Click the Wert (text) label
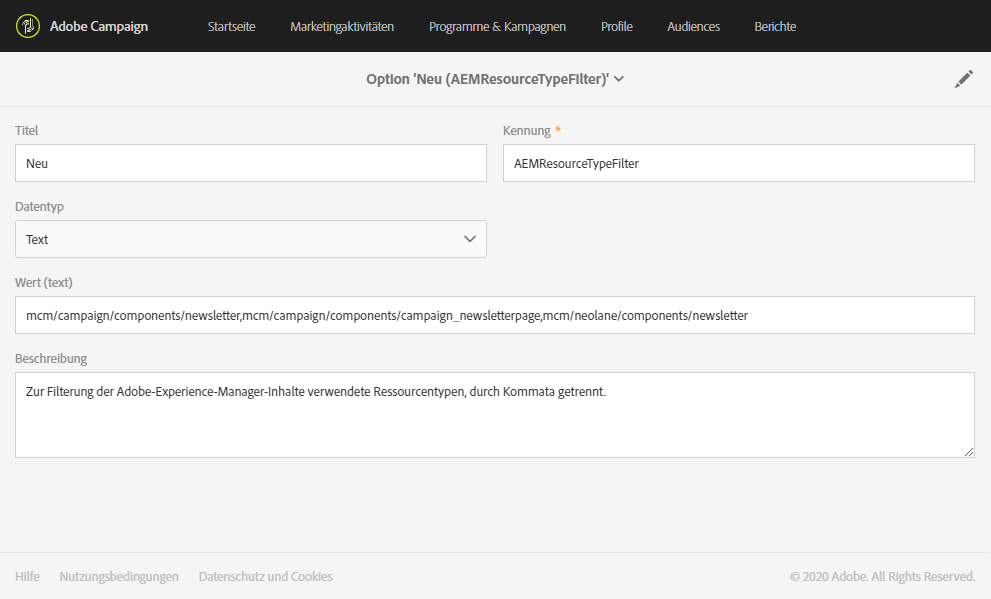Screen dimensions: 991x599 point(44,282)
